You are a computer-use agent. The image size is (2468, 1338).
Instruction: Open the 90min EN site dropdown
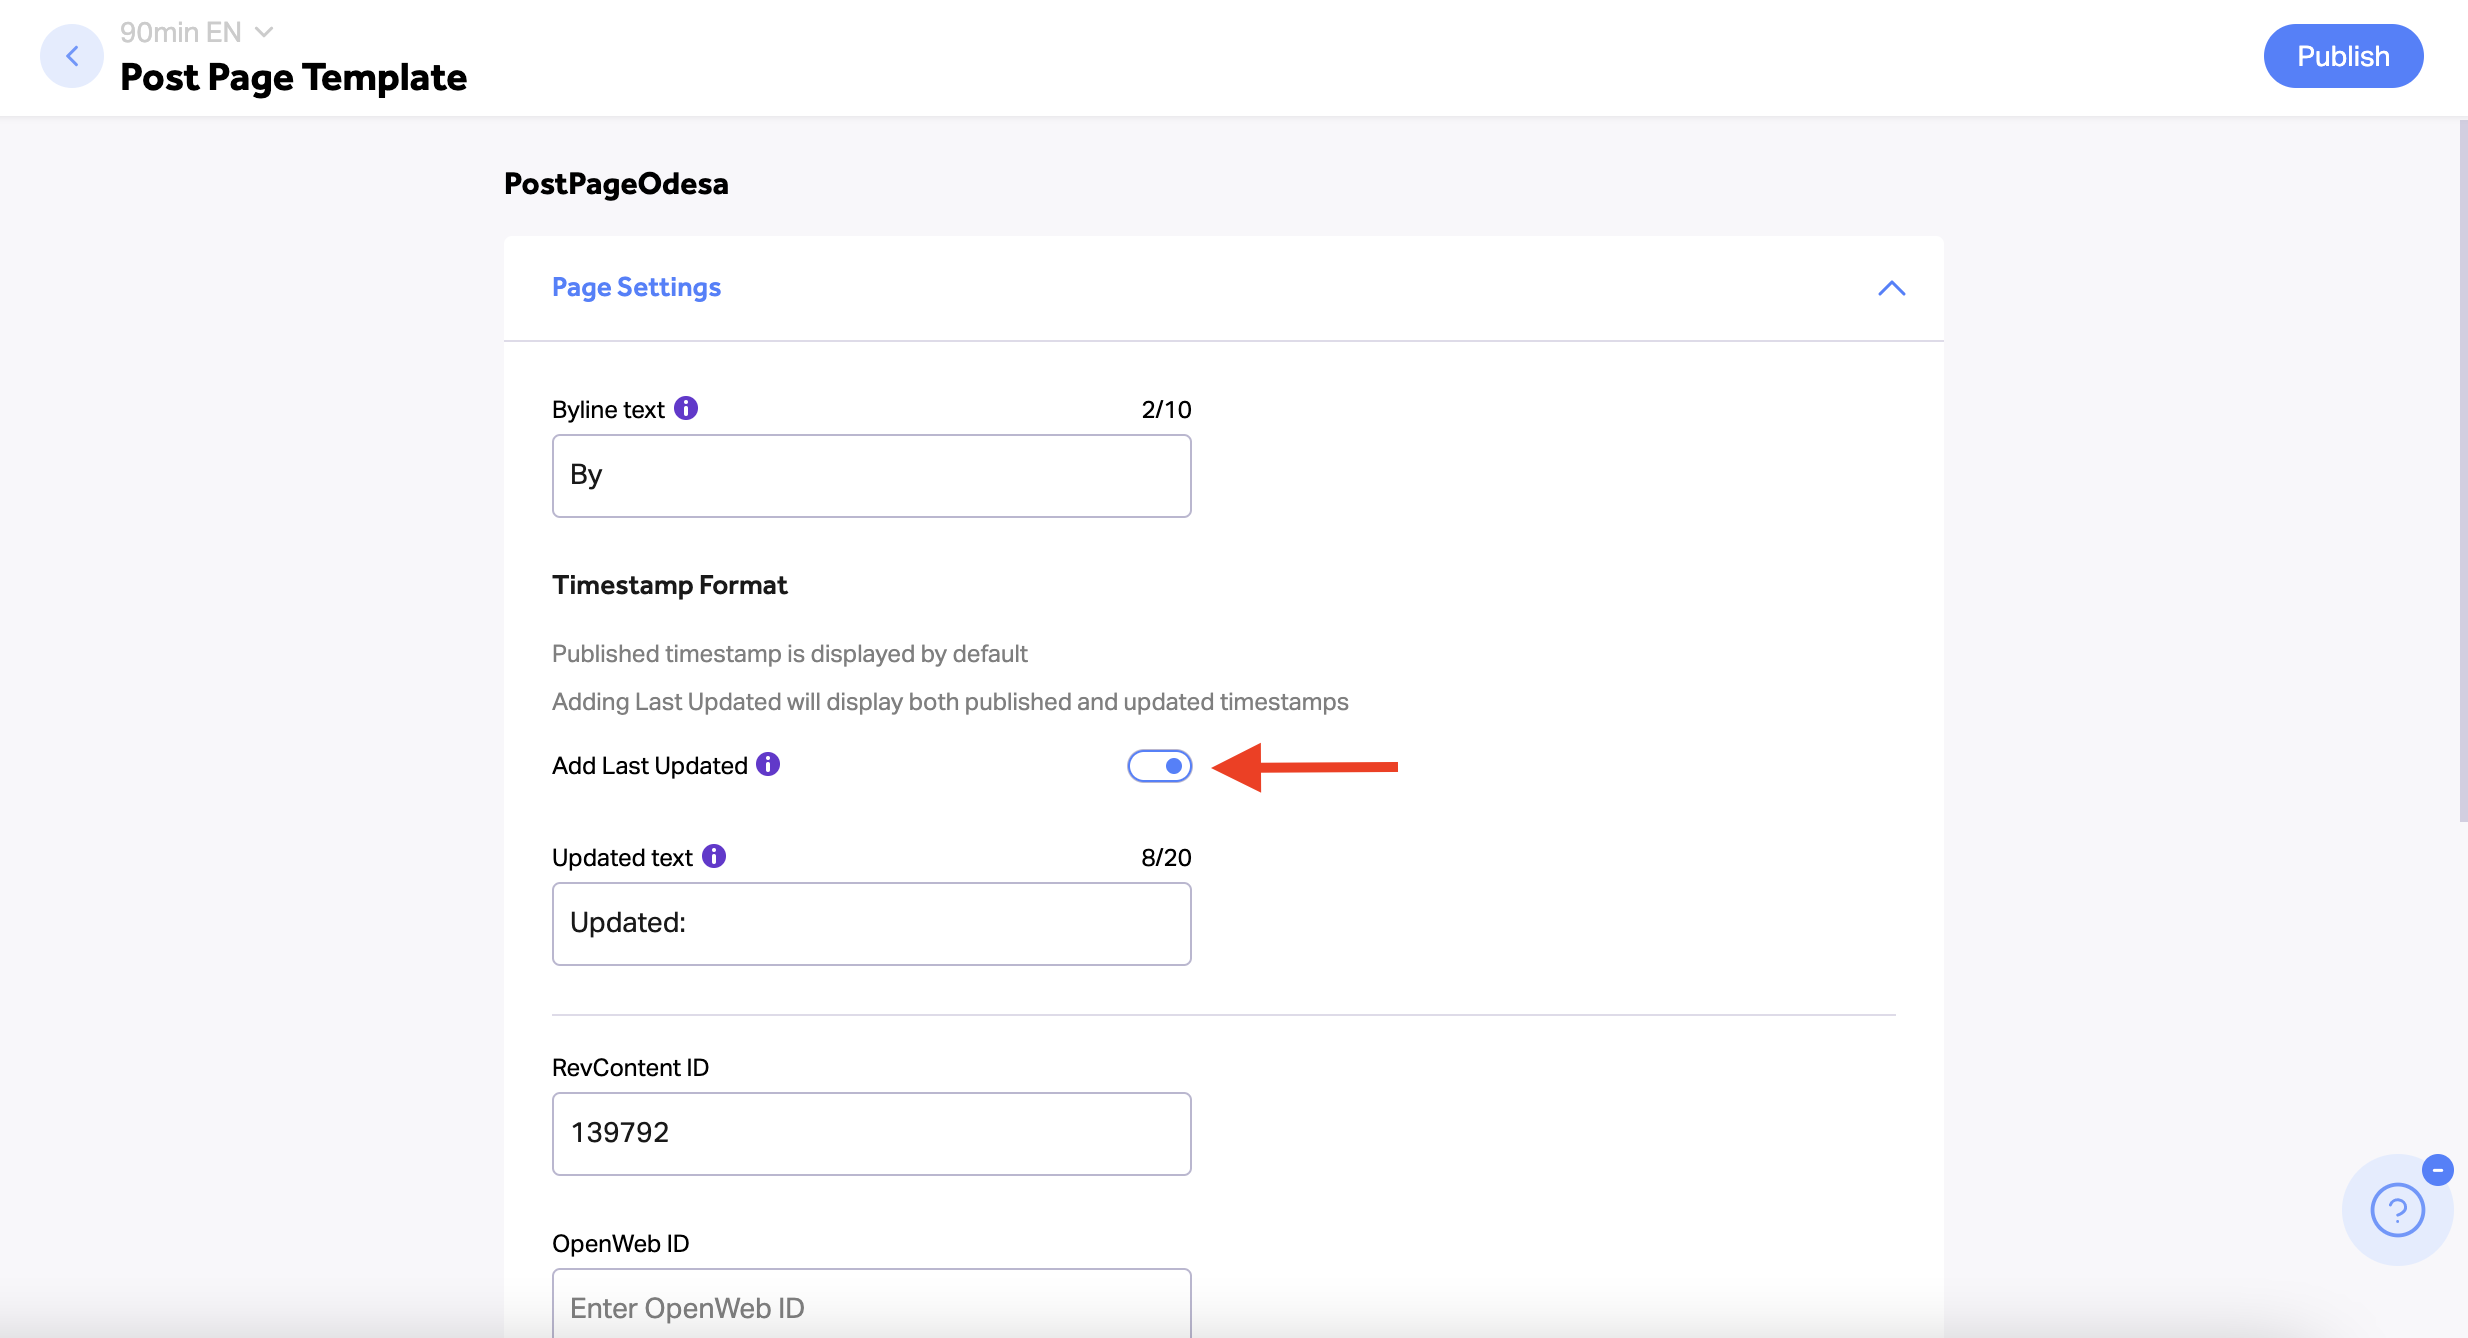point(197,32)
